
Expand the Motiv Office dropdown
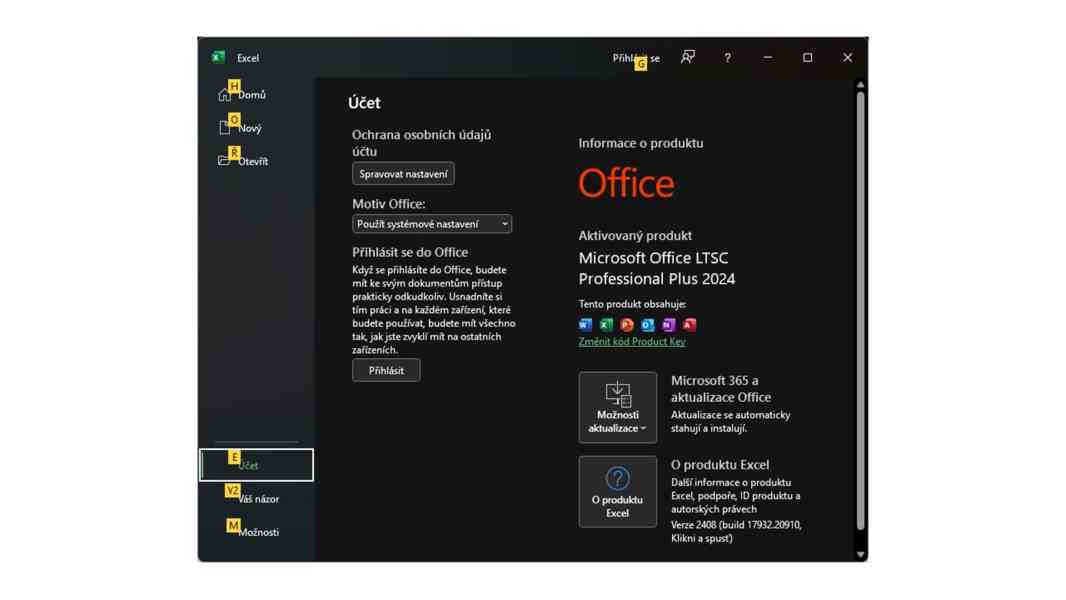click(432, 224)
